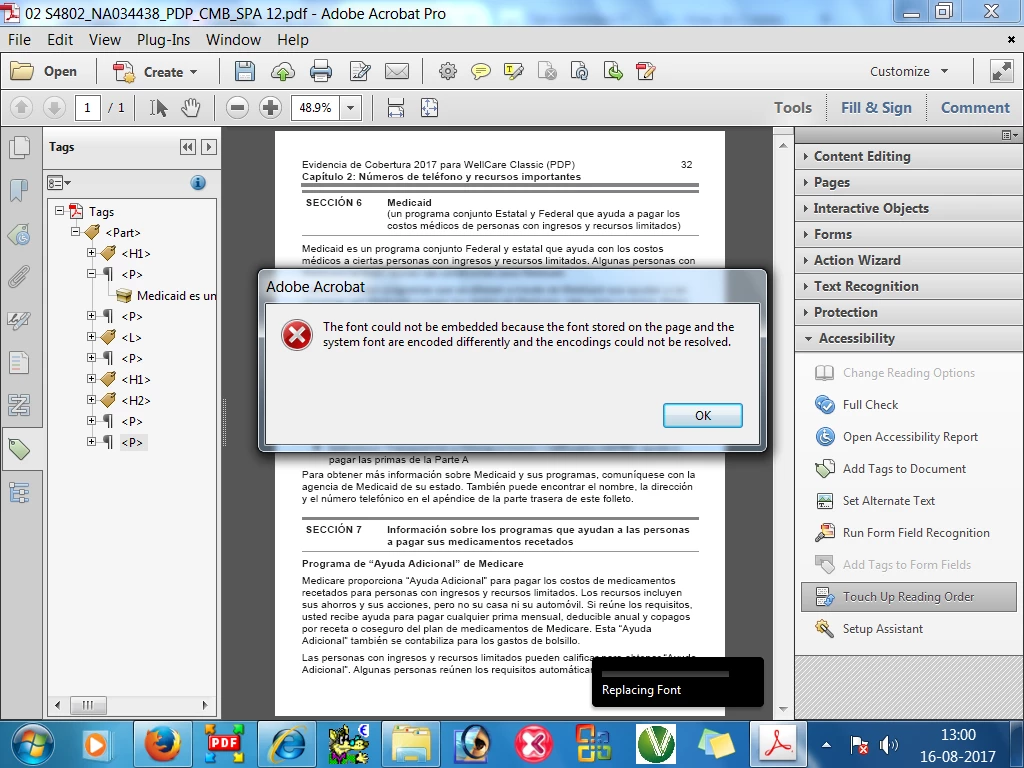This screenshot has width=1024, height=768.
Task: Click the upload to cloud icon
Action: [283, 71]
